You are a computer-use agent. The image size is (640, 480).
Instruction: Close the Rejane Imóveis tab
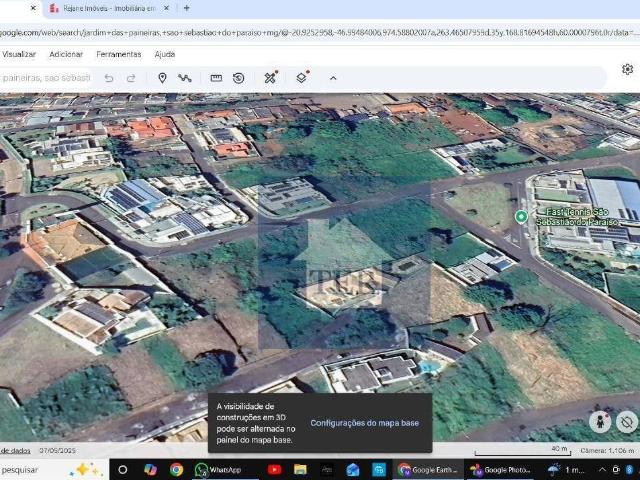[166, 8]
